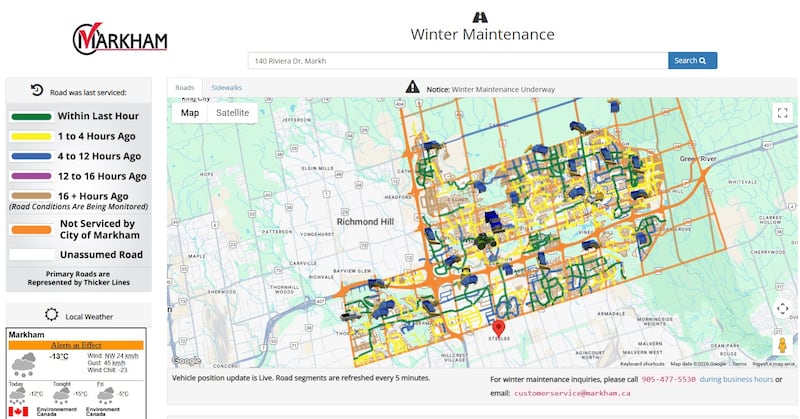The image size is (800, 419).
Task: Click the address search input field
Action: coord(457,61)
